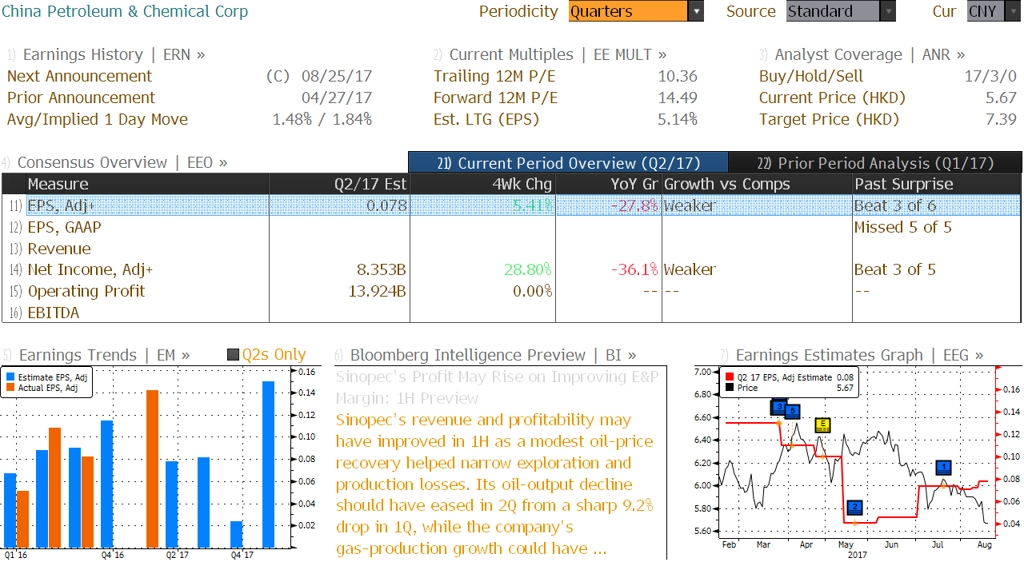1024x562 pixels.
Task: Select the EPS, Adj+ table row
Action: [x=511, y=206]
